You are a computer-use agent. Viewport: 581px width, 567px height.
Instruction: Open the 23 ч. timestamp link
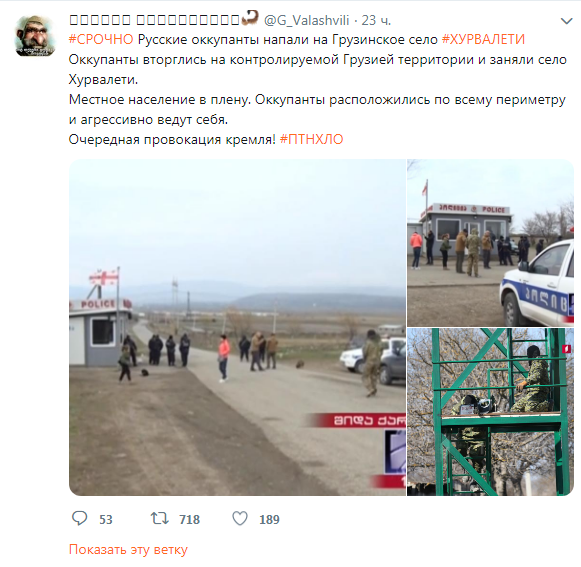pos(376,20)
